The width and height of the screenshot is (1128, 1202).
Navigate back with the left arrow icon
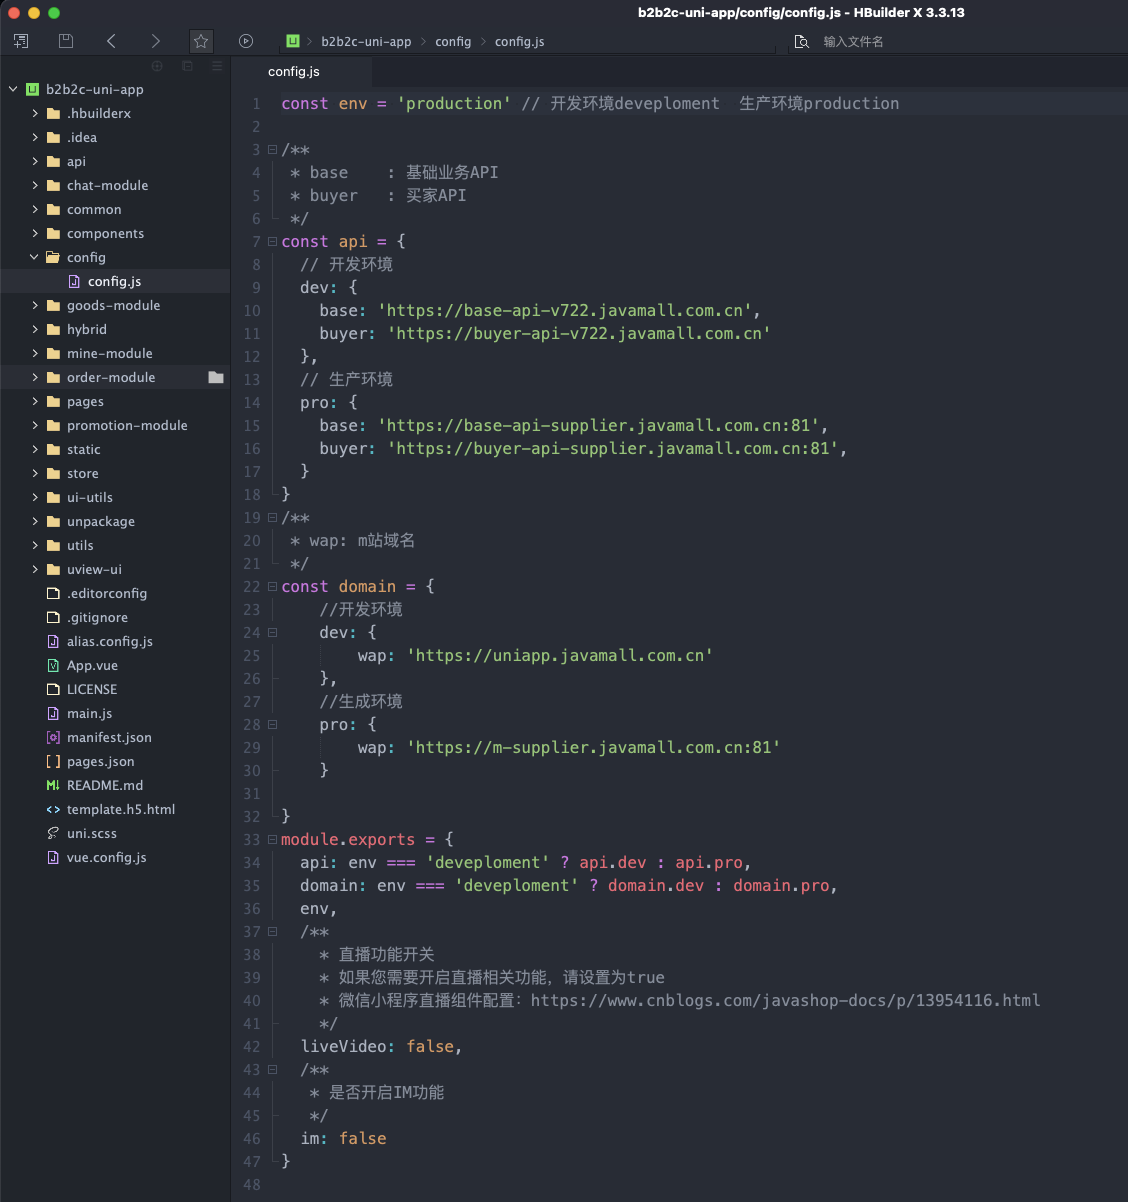pos(111,41)
